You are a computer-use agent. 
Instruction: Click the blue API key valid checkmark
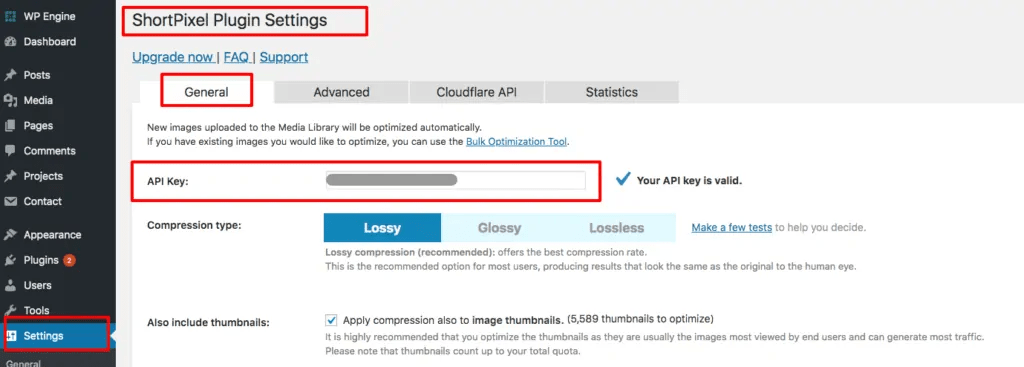point(623,178)
